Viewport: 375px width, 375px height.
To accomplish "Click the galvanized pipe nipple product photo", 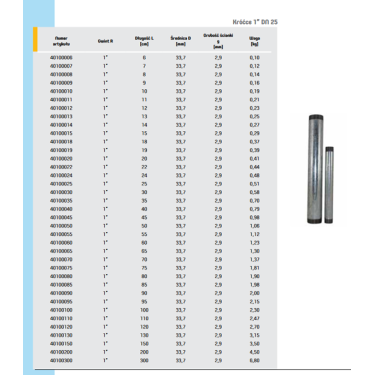I will [320, 169].
